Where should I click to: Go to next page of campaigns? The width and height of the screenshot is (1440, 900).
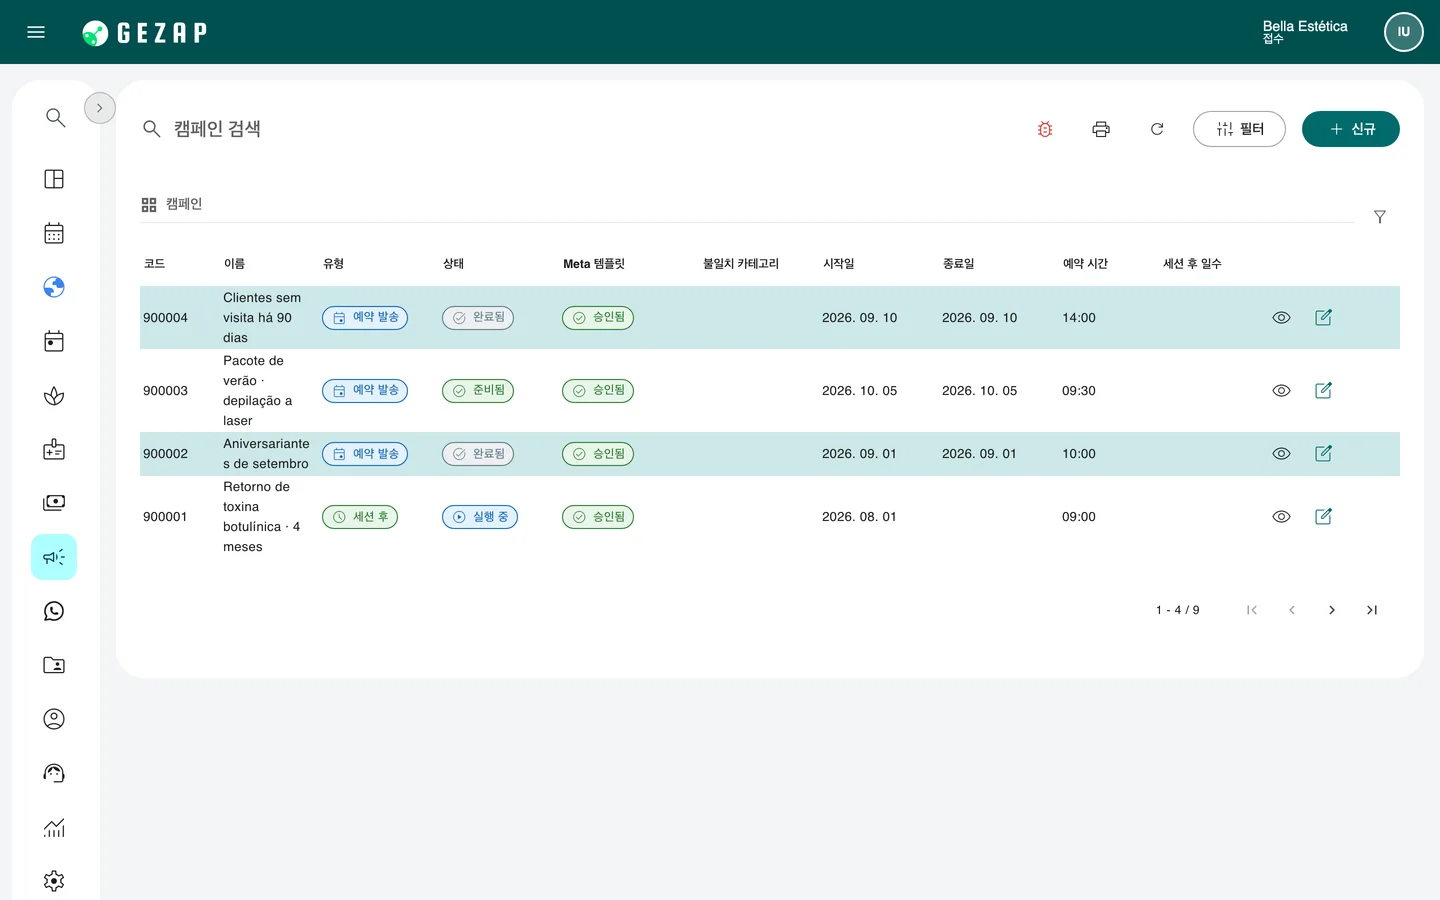tap(1332, 610)
